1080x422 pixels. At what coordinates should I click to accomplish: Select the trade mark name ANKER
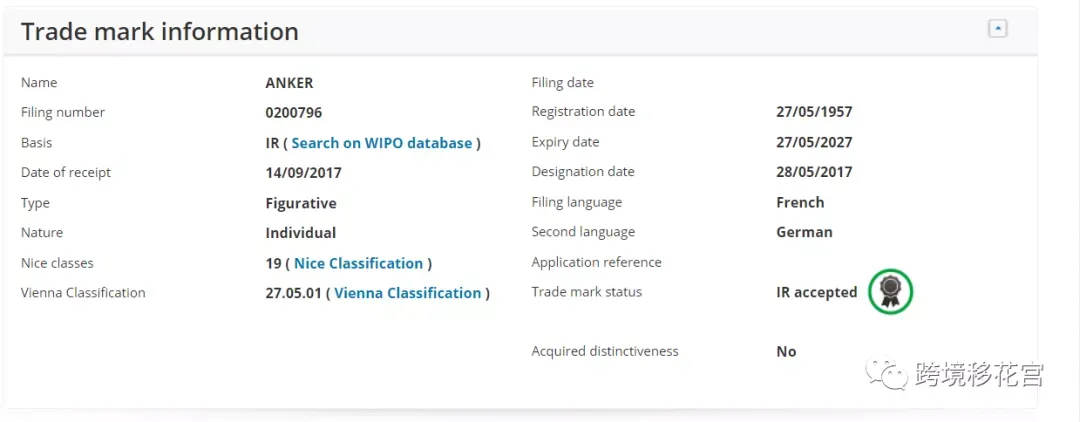[x=289, y=83]
